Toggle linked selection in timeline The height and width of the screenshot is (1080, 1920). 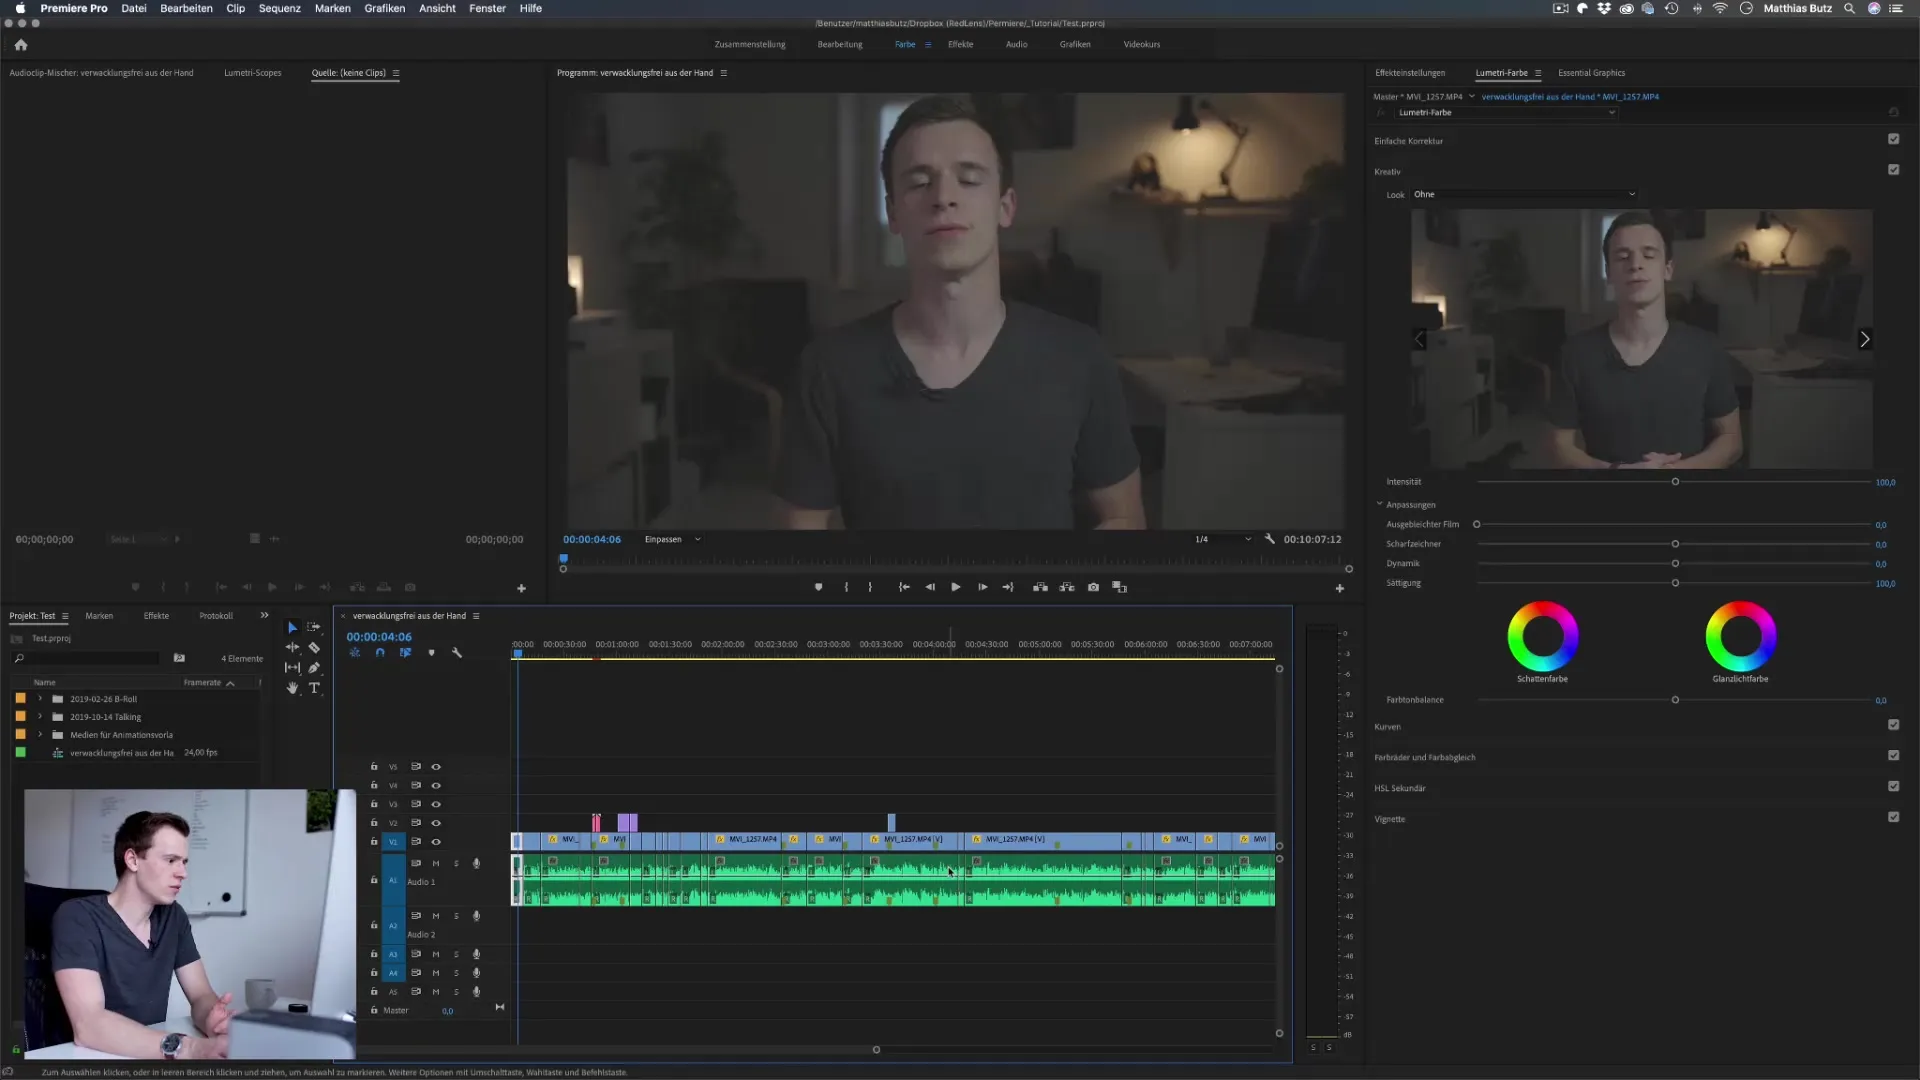pos(405,653)
